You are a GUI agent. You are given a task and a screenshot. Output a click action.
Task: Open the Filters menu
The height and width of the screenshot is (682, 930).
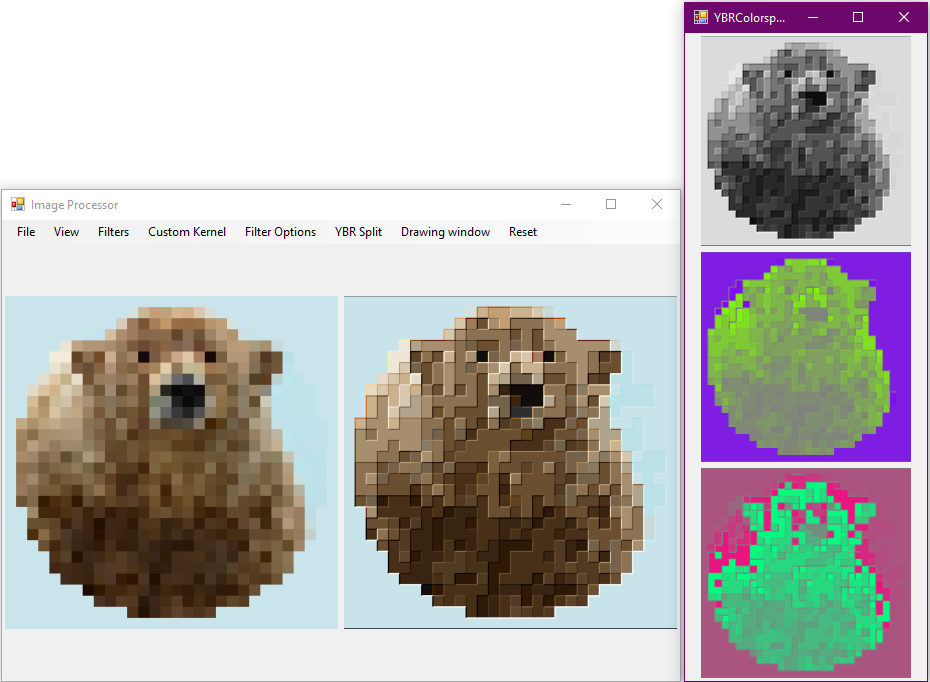(x=113, y=232)
